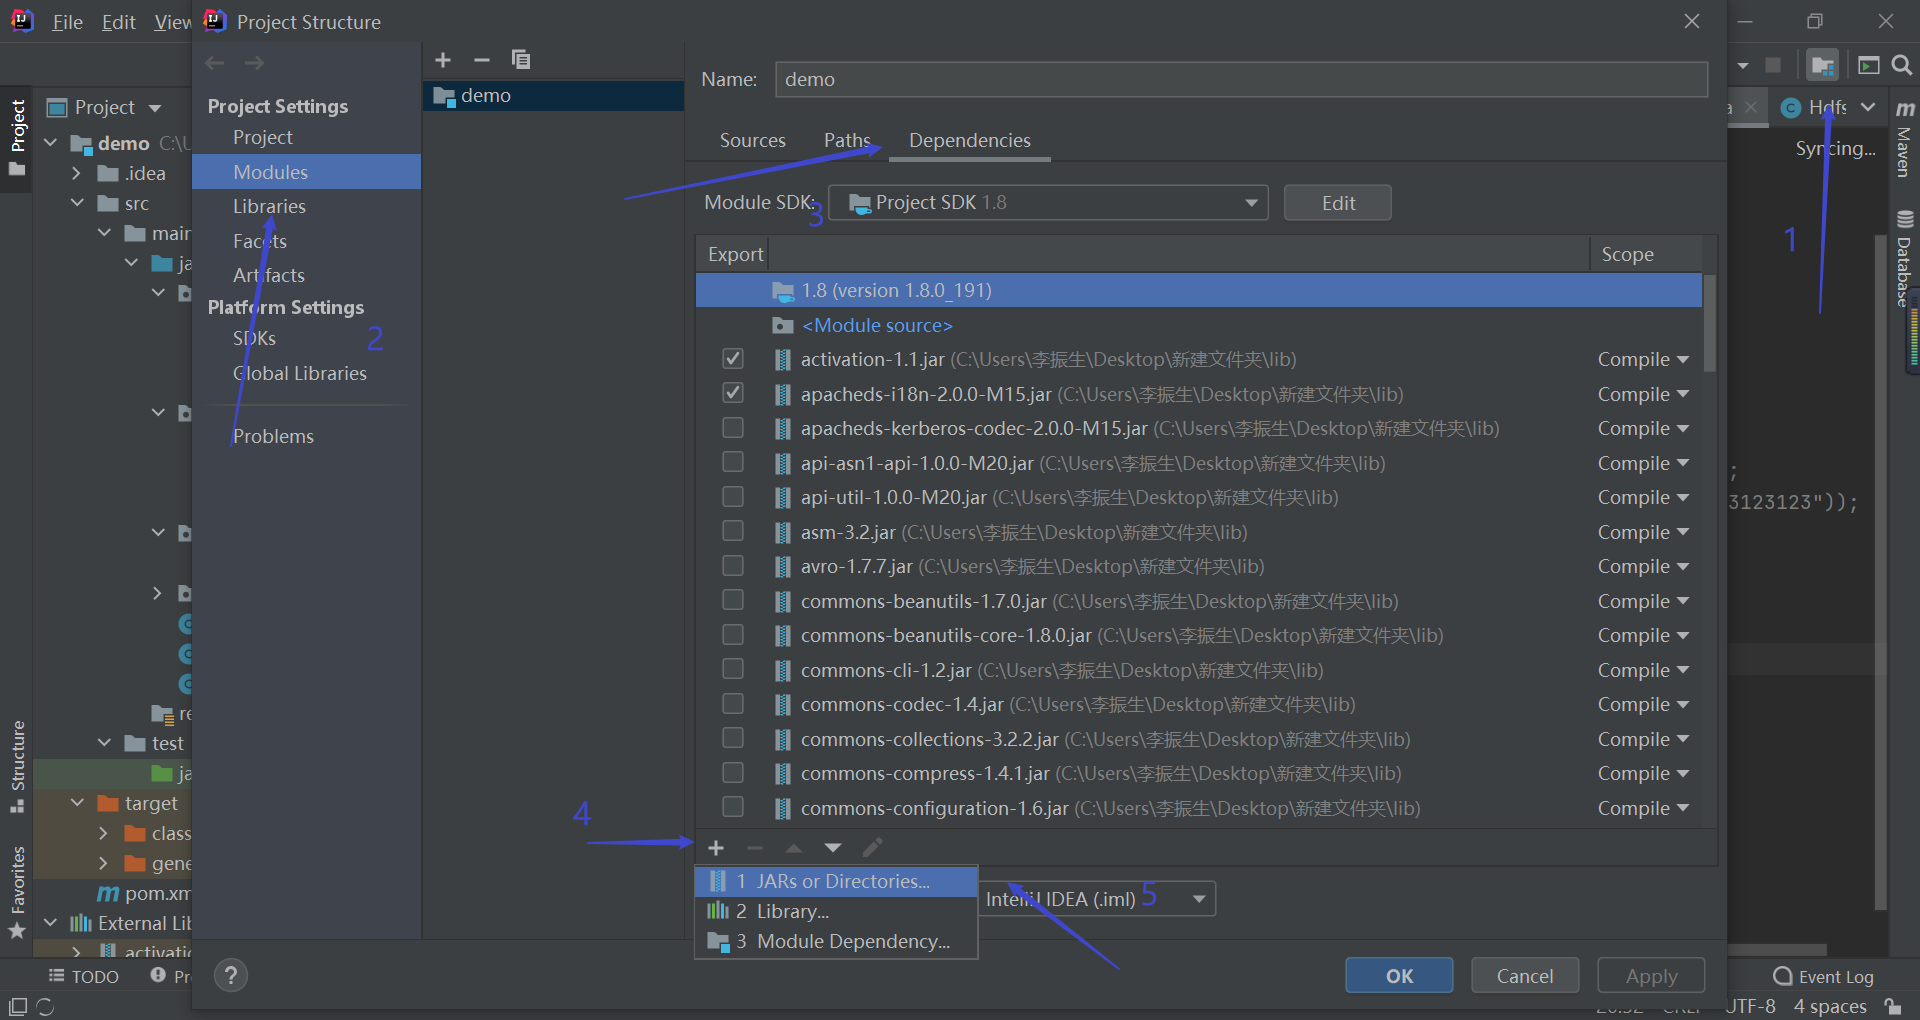Screen dimensions: 1920x1020
Task: Click the edit dependency pencil icon
Action: 871,847
